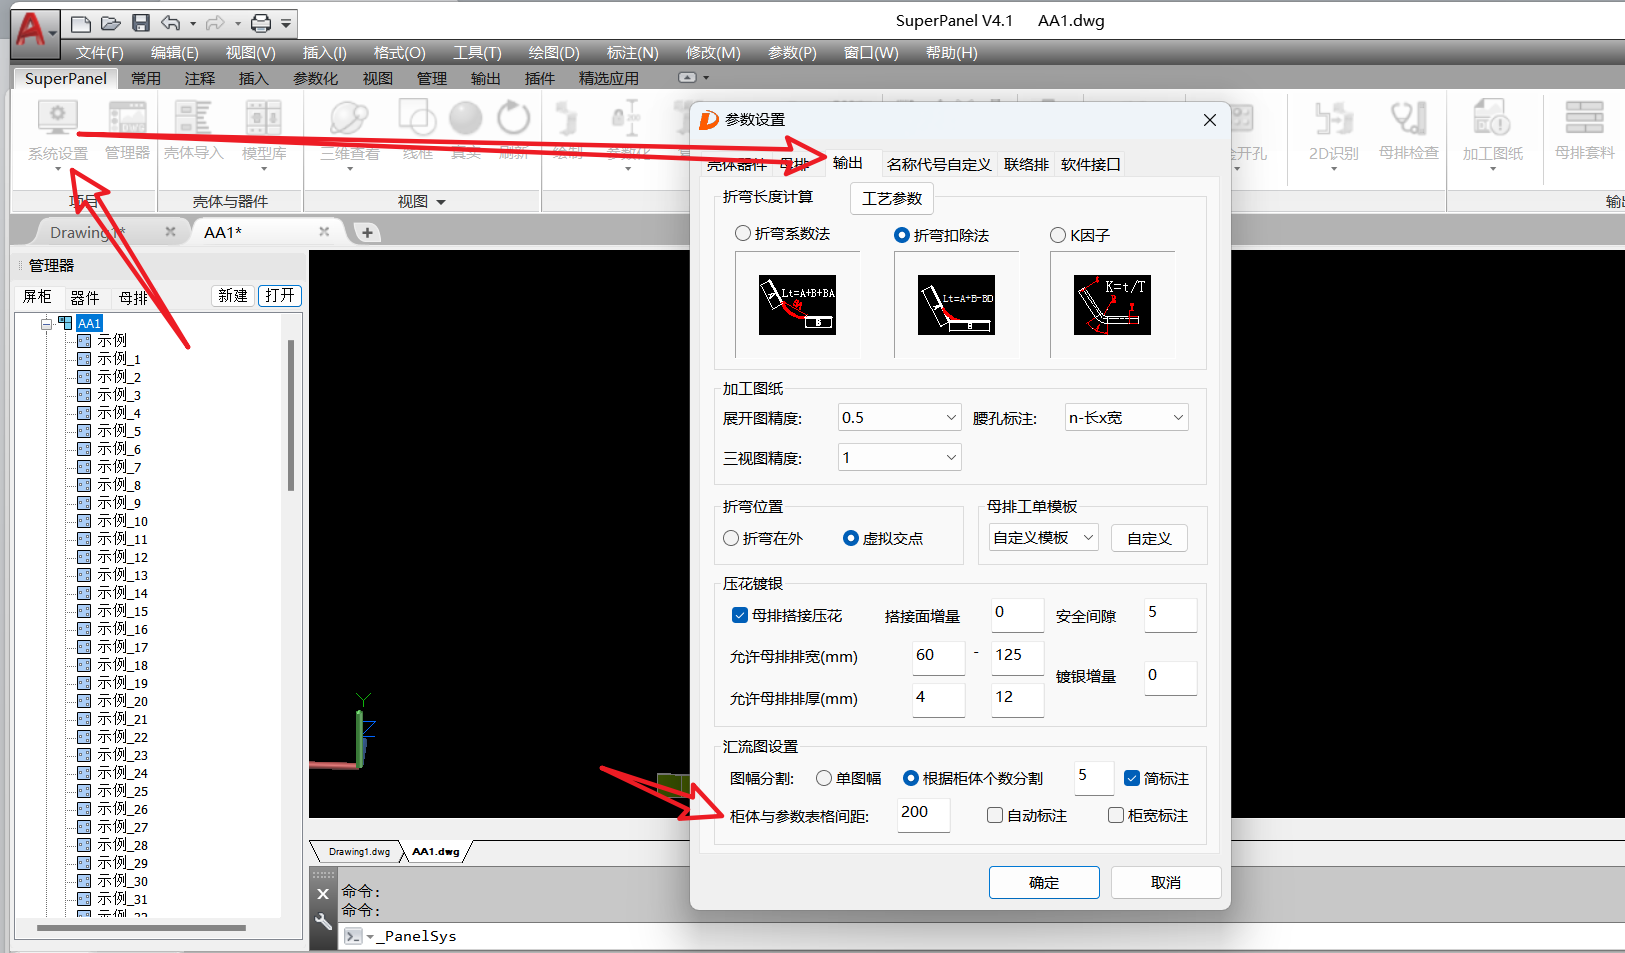1625x953 pixels.
Task: Select the 折弯系数法 radio button
Action: [743, 233]
